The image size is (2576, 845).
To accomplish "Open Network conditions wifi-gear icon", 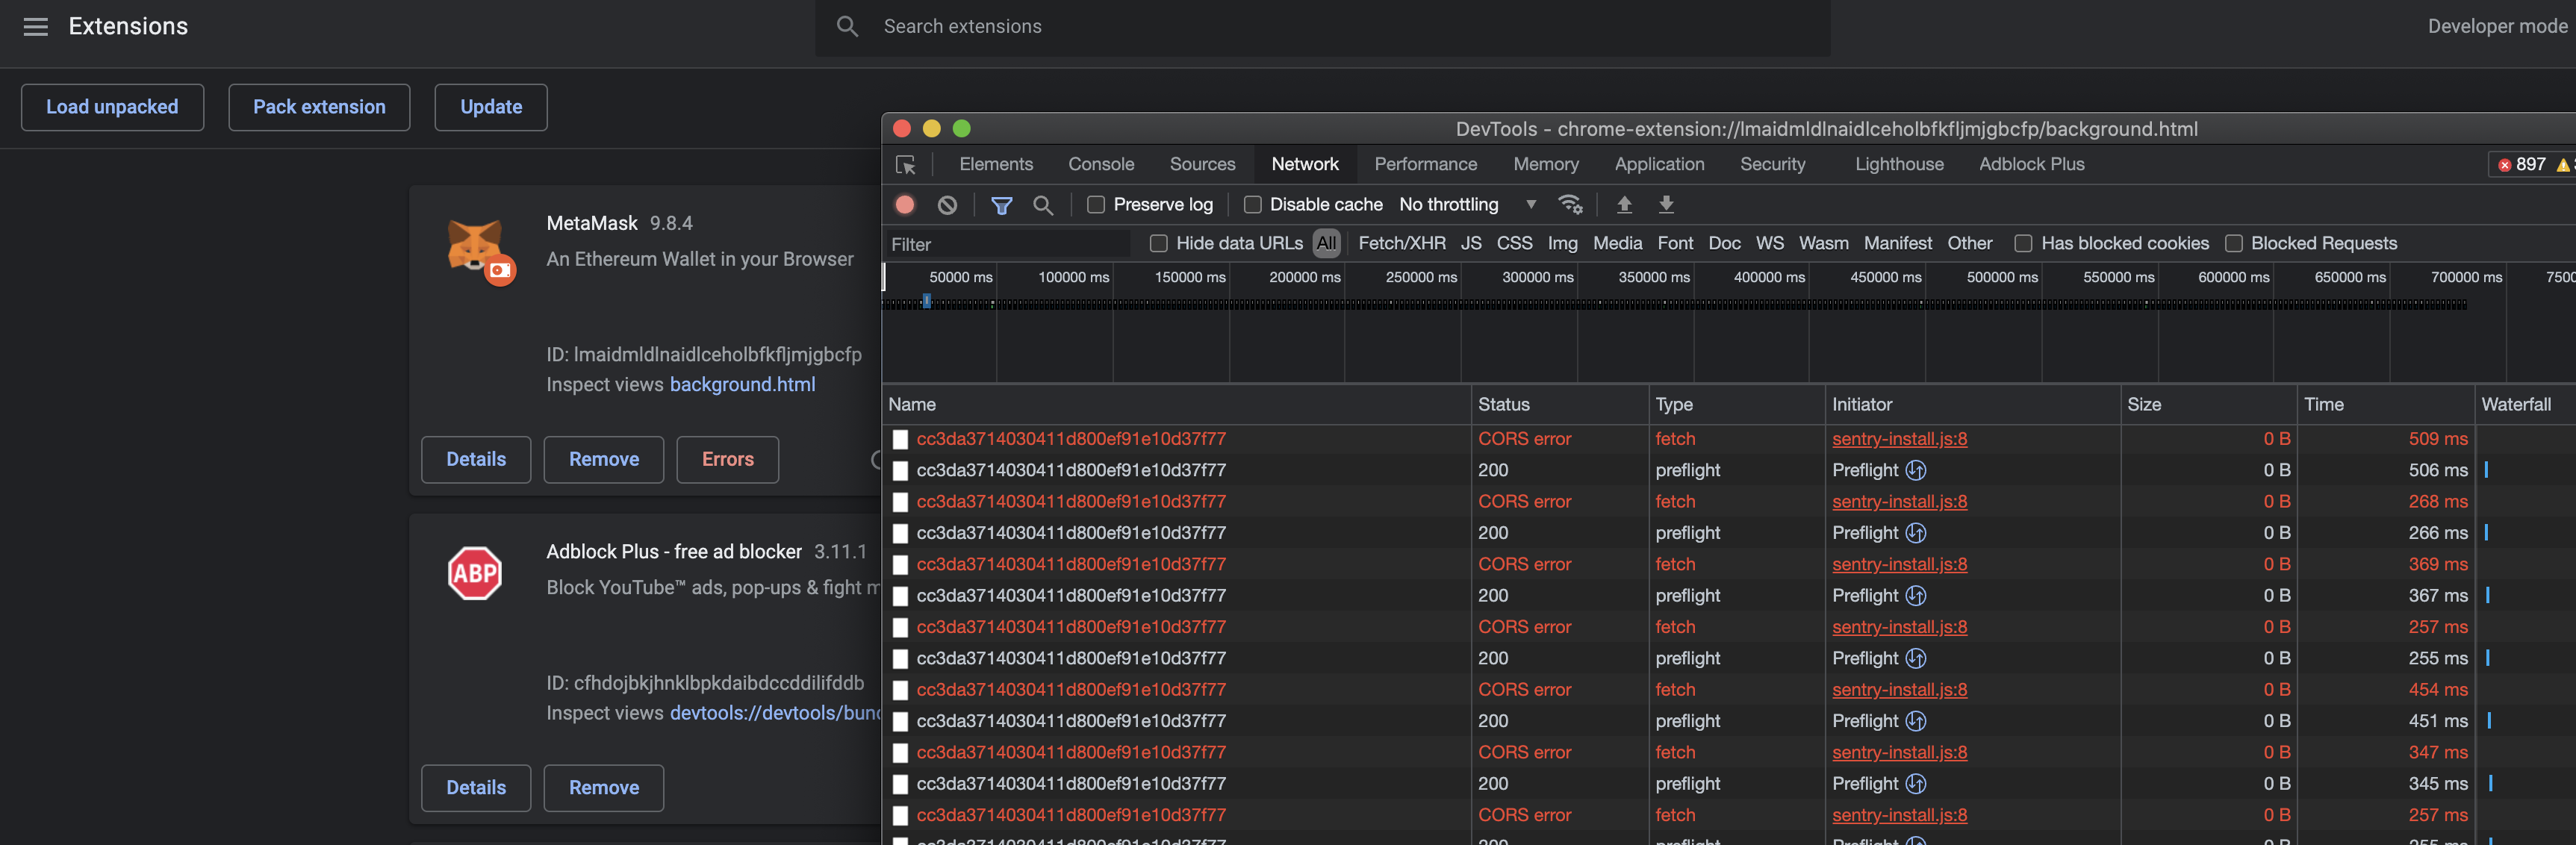I will pyautogui.click(x=1570, y=205).
